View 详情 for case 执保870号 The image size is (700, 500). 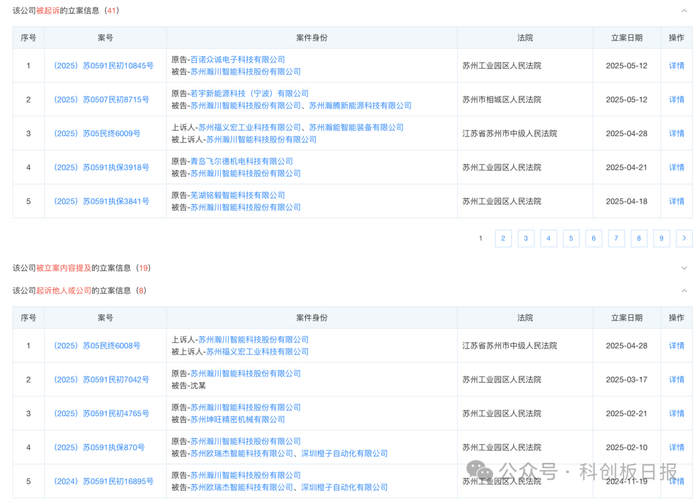click(x=676, y=447)
